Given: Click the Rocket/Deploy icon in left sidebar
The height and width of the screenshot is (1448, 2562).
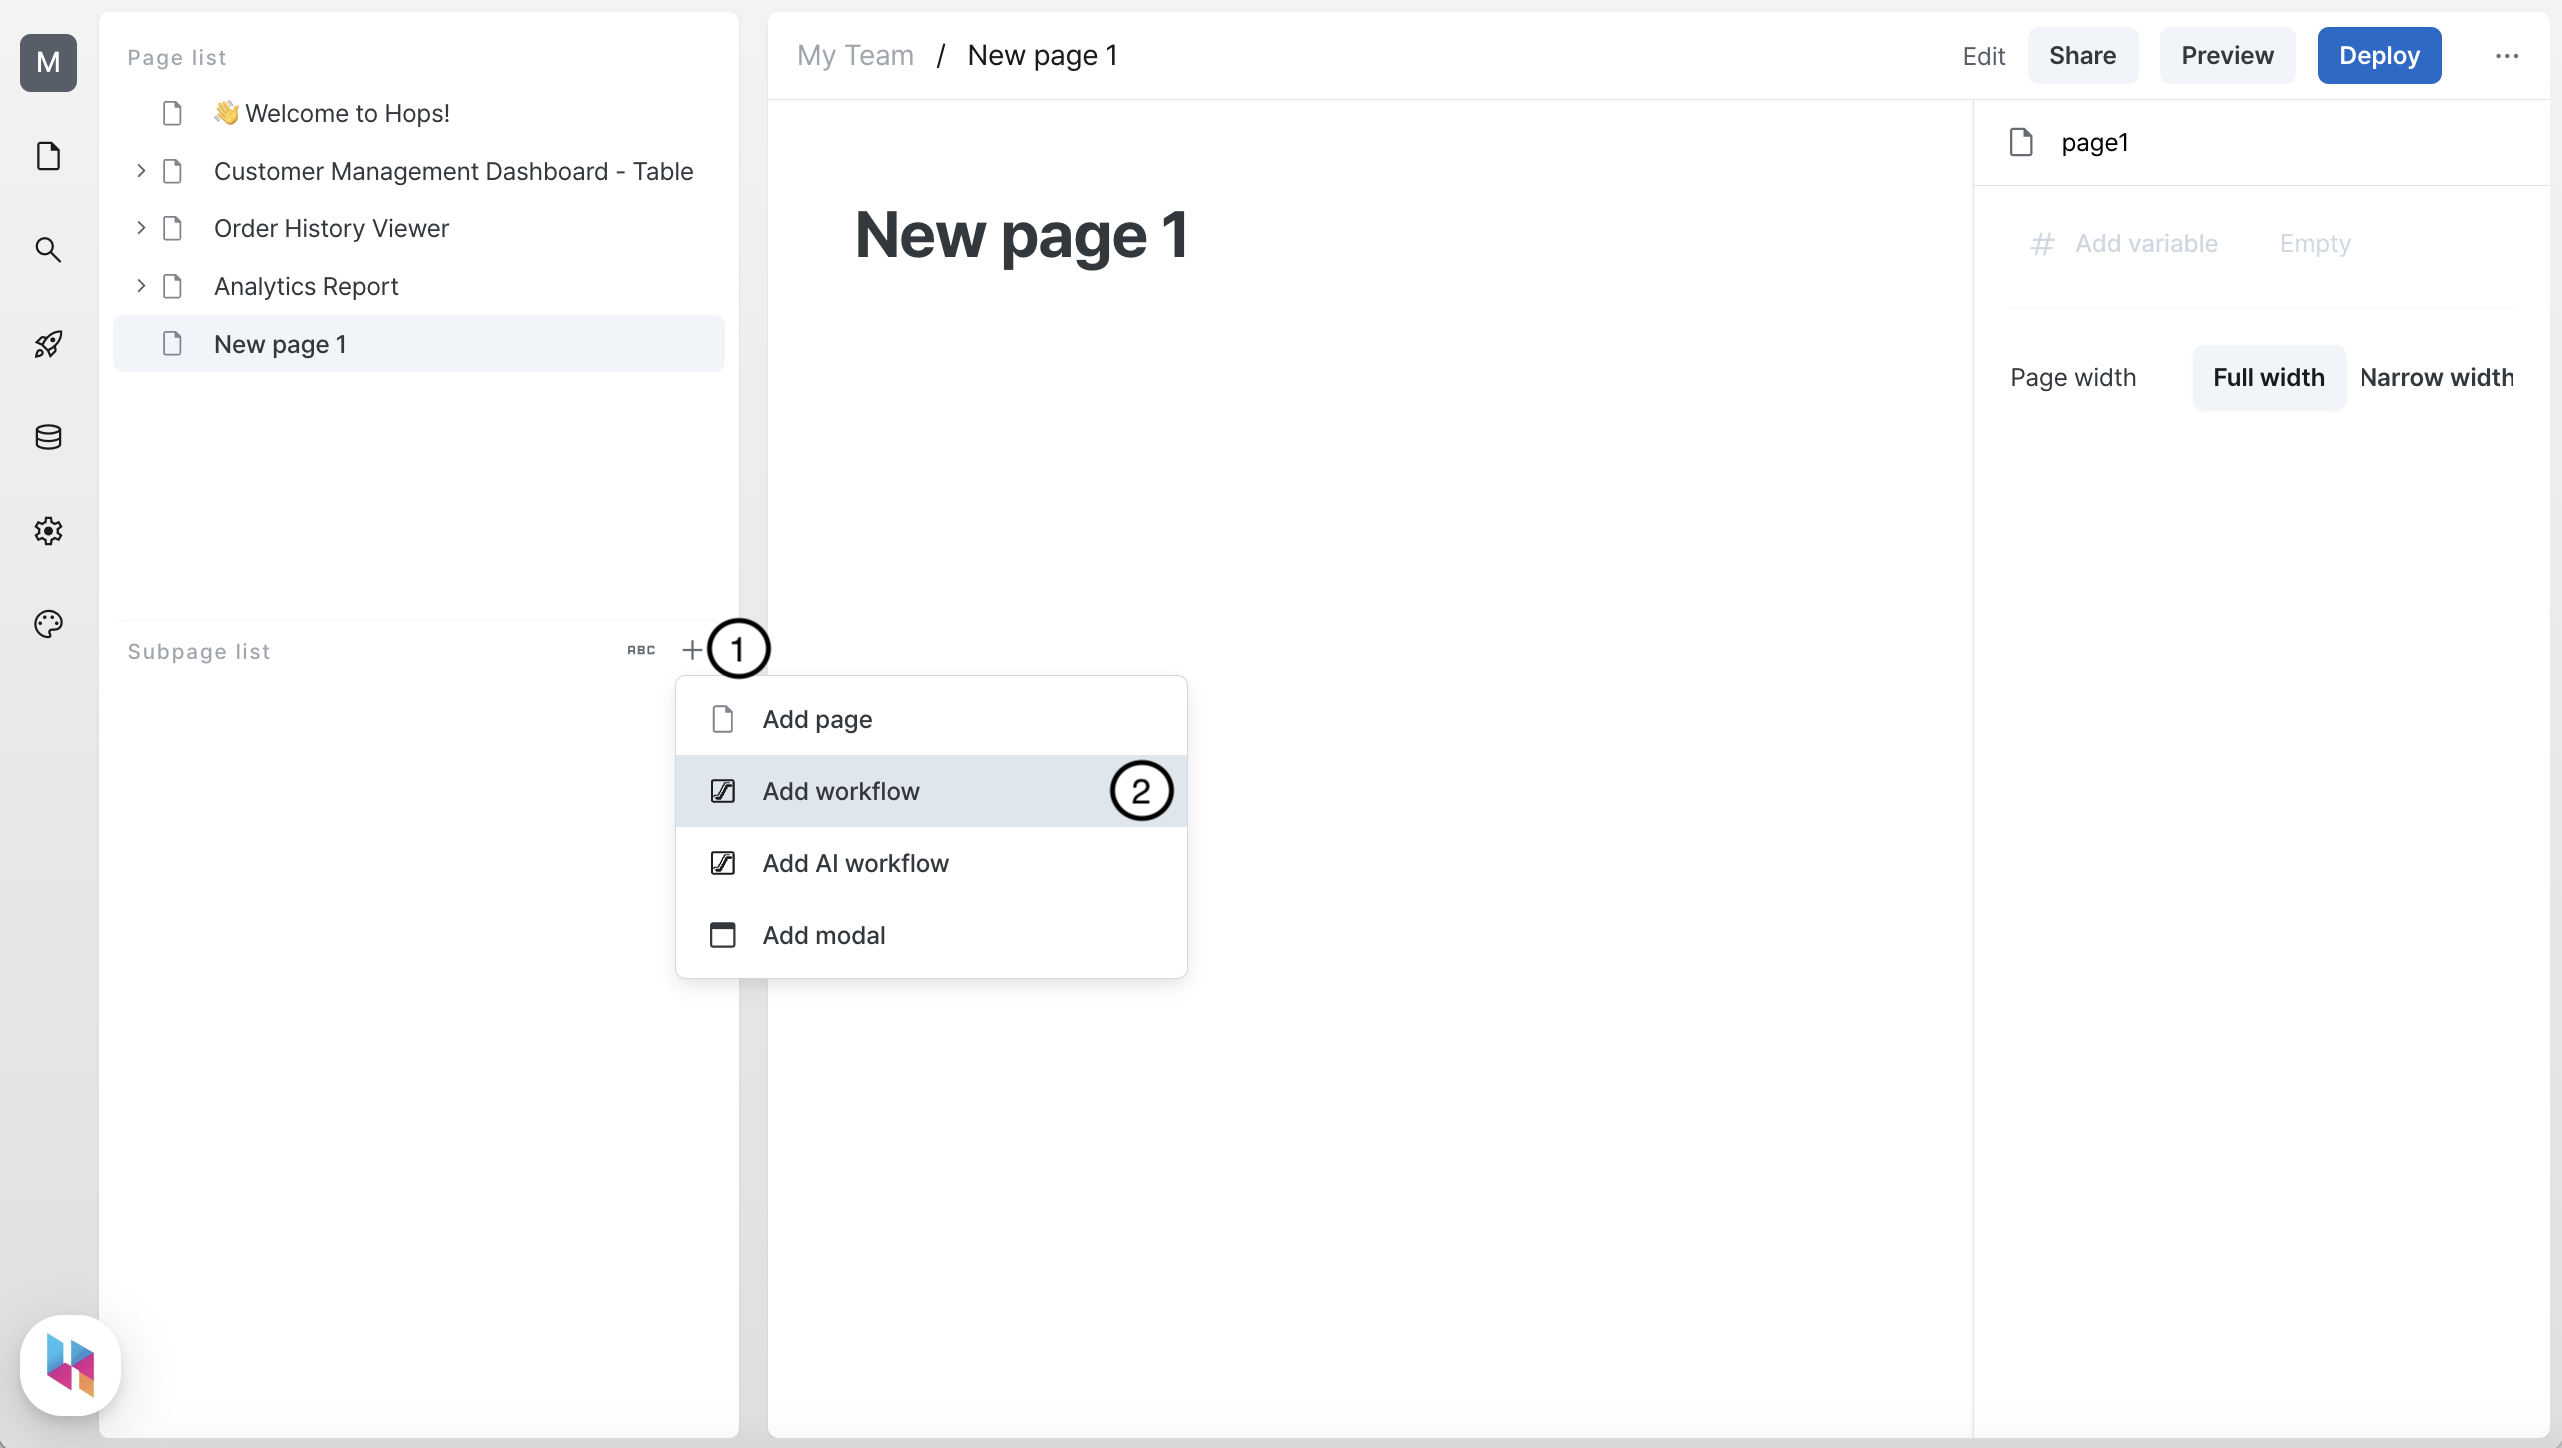Looking at the screenshot, I should click(x=49, y=343).
